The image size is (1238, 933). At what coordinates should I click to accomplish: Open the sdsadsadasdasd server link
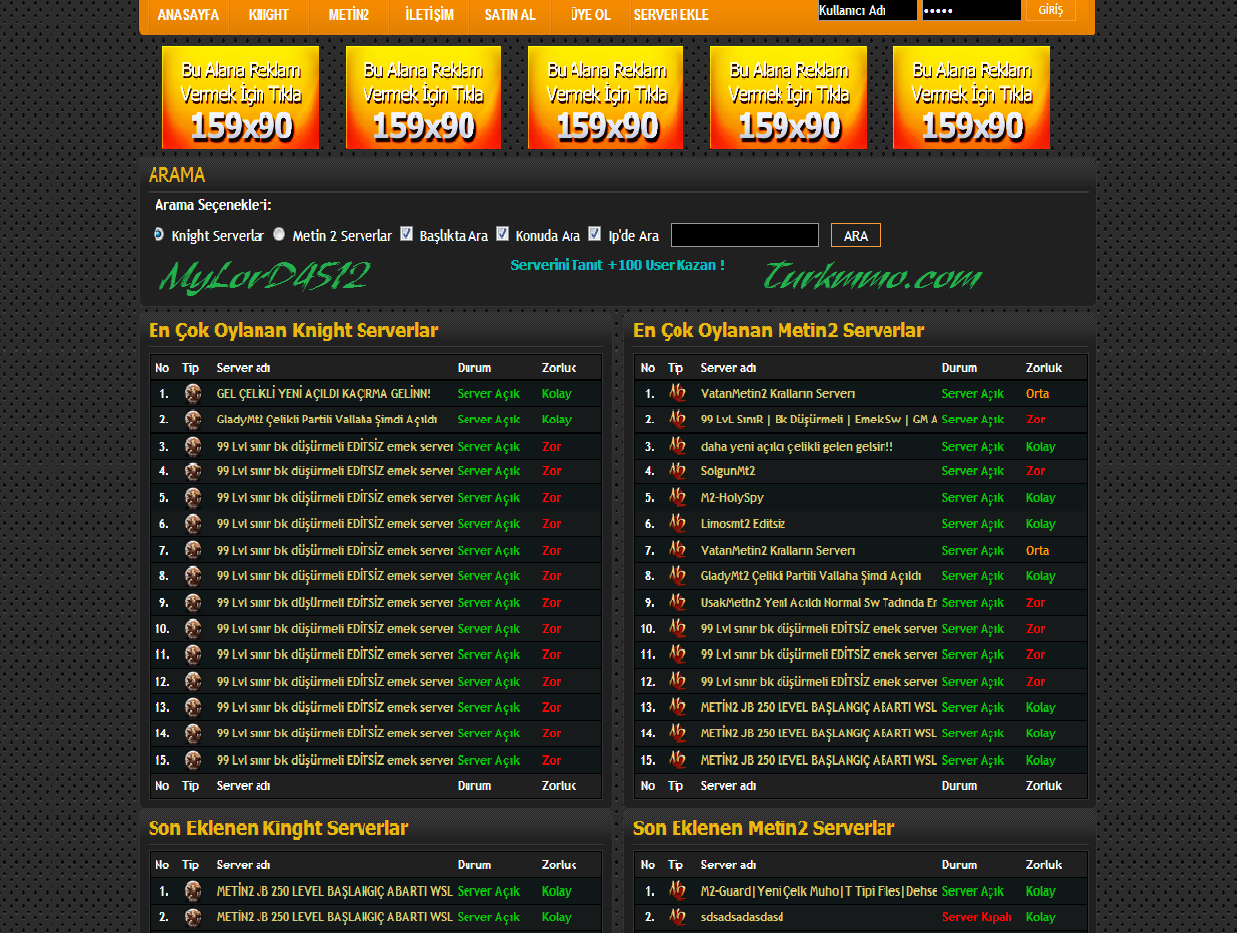pyautogui.click(x=742, y=917)
